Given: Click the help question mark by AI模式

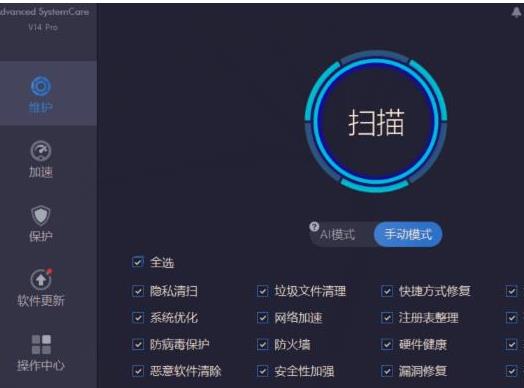Looking at the screenshot, I should pyautogui.click(x=314, y=227).
